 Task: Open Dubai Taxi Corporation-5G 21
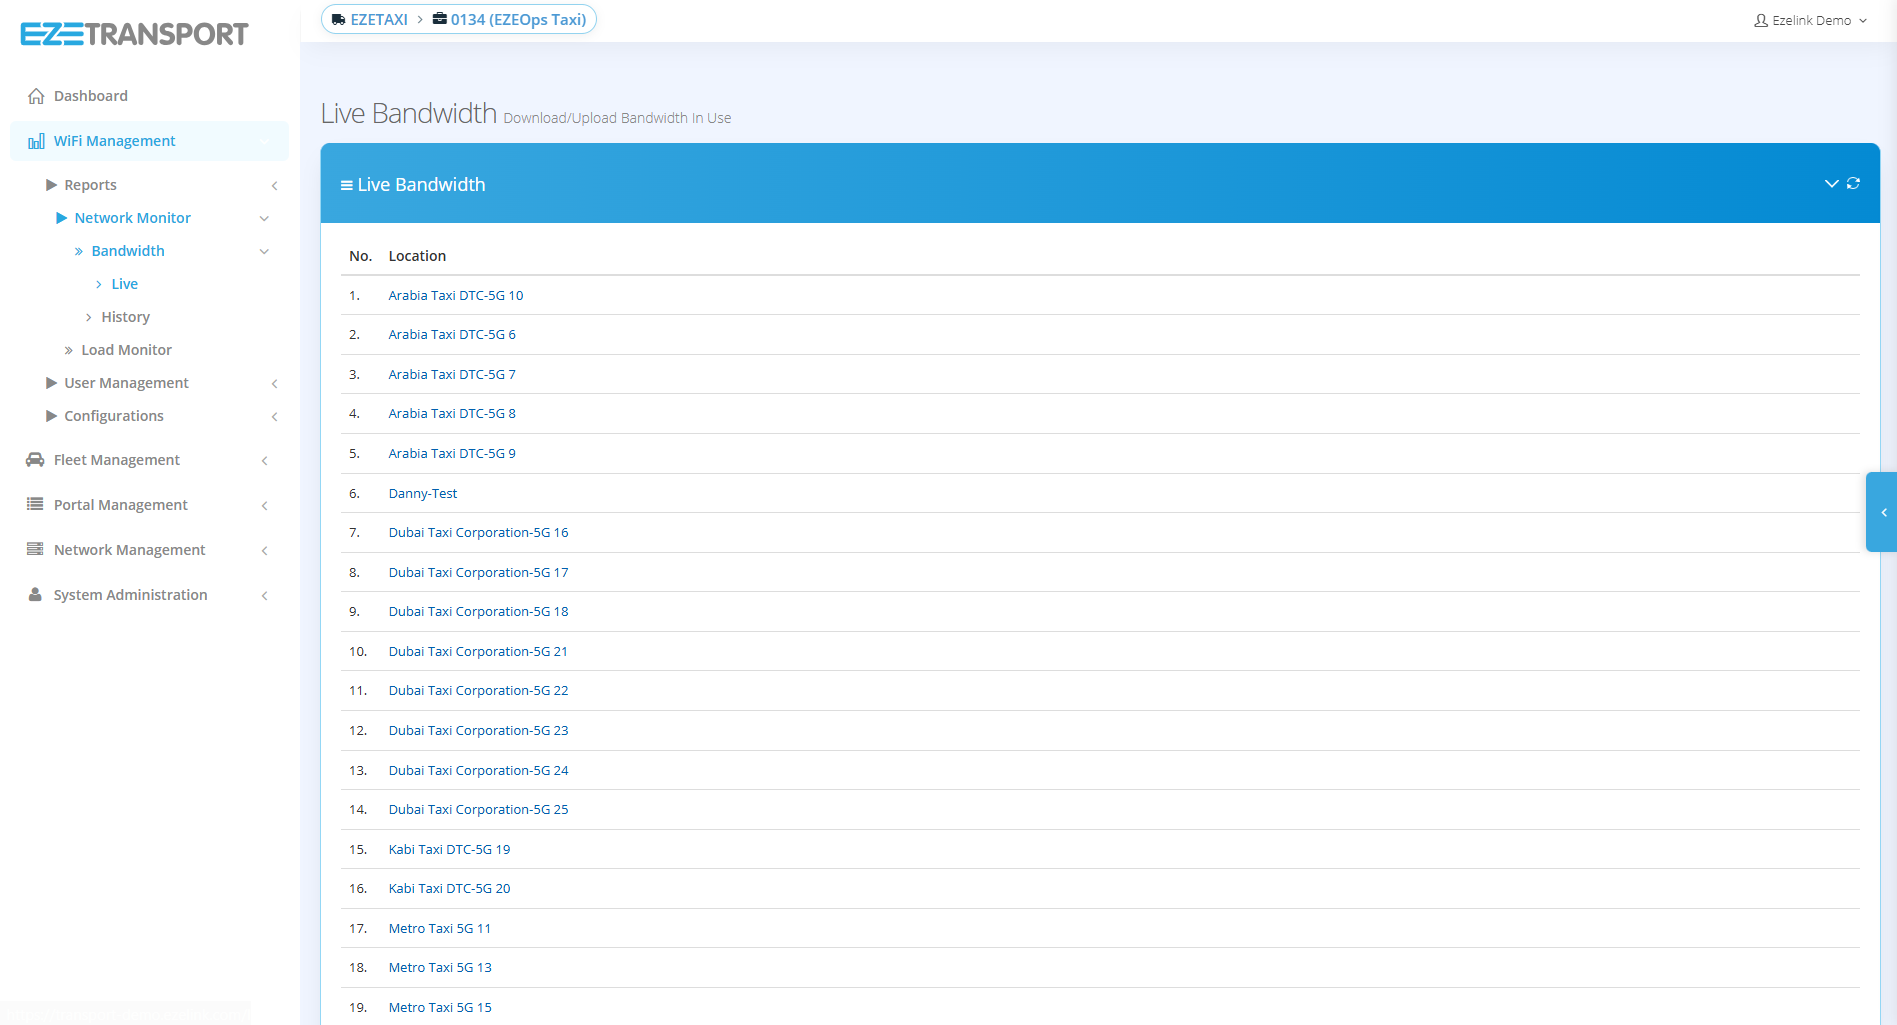(478, 651)
